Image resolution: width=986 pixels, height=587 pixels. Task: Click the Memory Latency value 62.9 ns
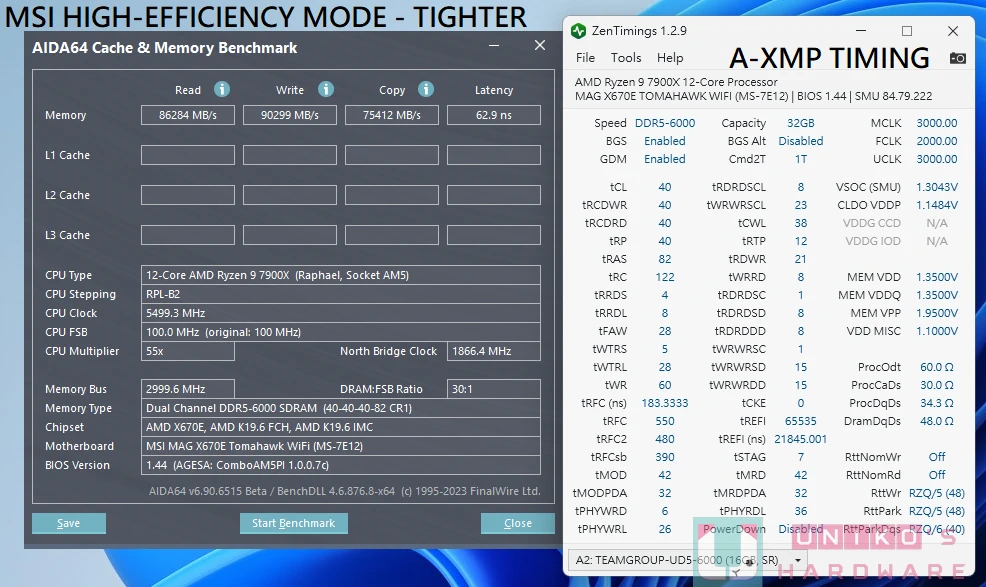pyautogui.click(x=494, y=115)
